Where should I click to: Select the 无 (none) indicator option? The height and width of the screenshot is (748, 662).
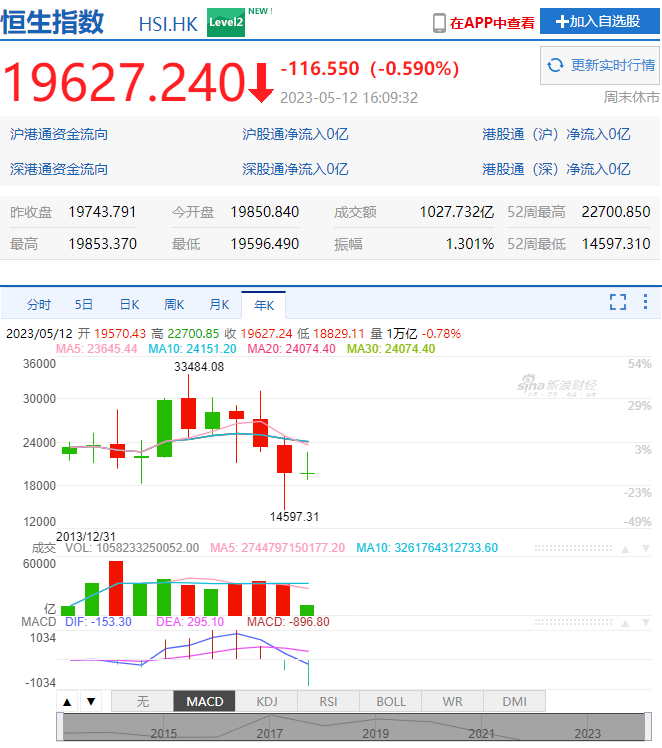(x=142, y=701)
